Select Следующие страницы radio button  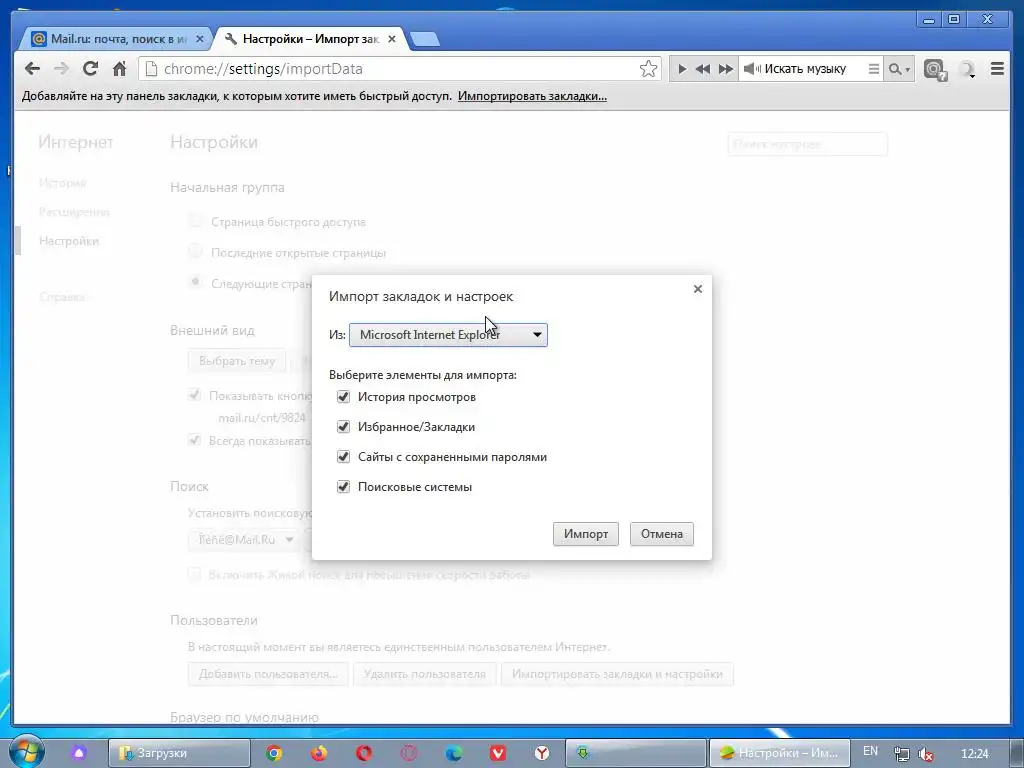pyautogui.click(x=195, y=281)
